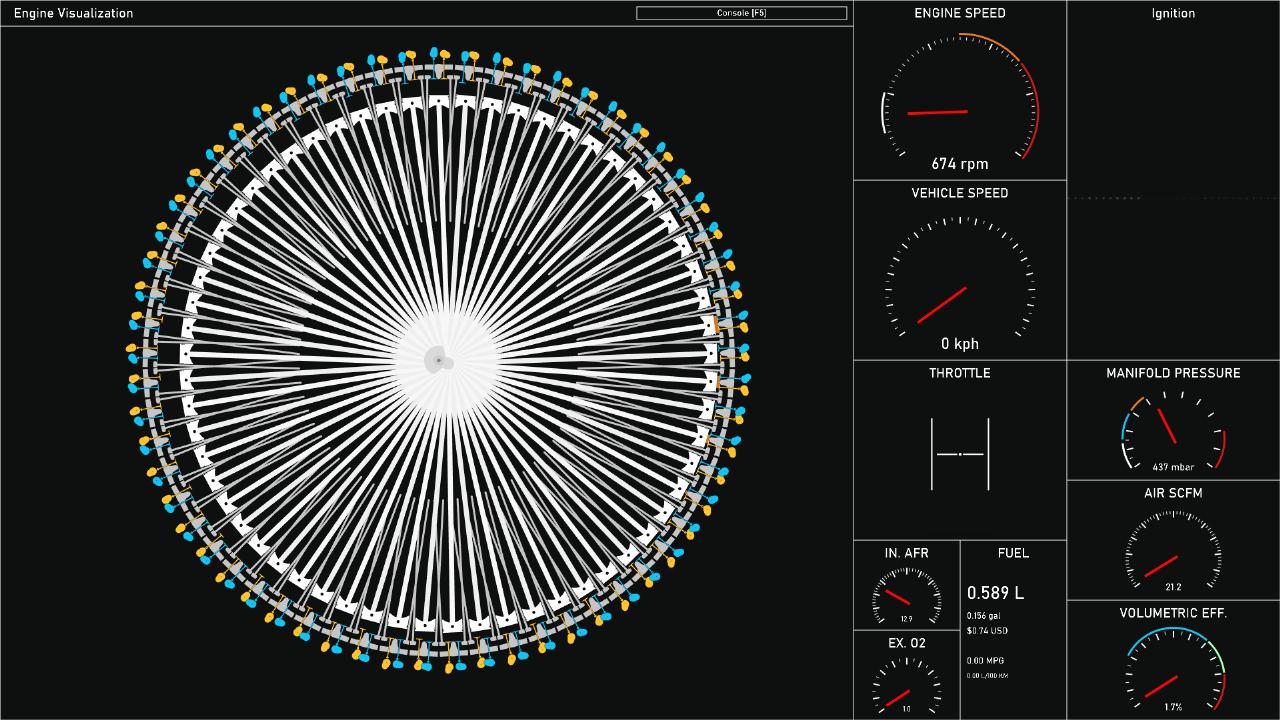The height and width of the screenshot is (720, 1280).
Task: Click the $0.74 USD fuel cost text
Action: pyautogui.click(x=987, y=631)
